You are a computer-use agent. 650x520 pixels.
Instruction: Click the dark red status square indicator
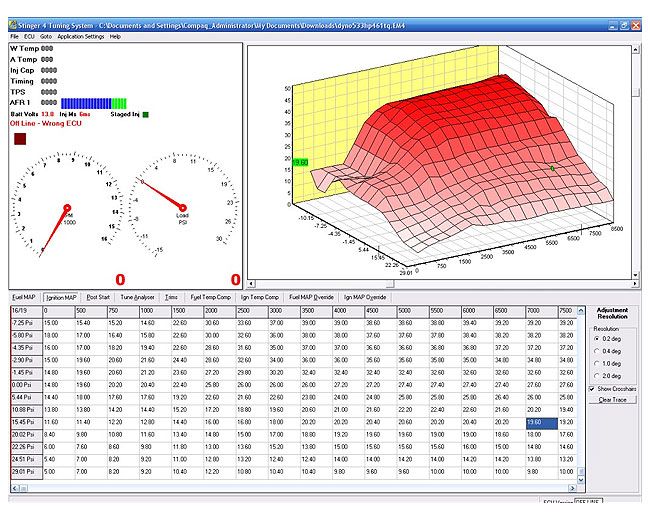20,139
